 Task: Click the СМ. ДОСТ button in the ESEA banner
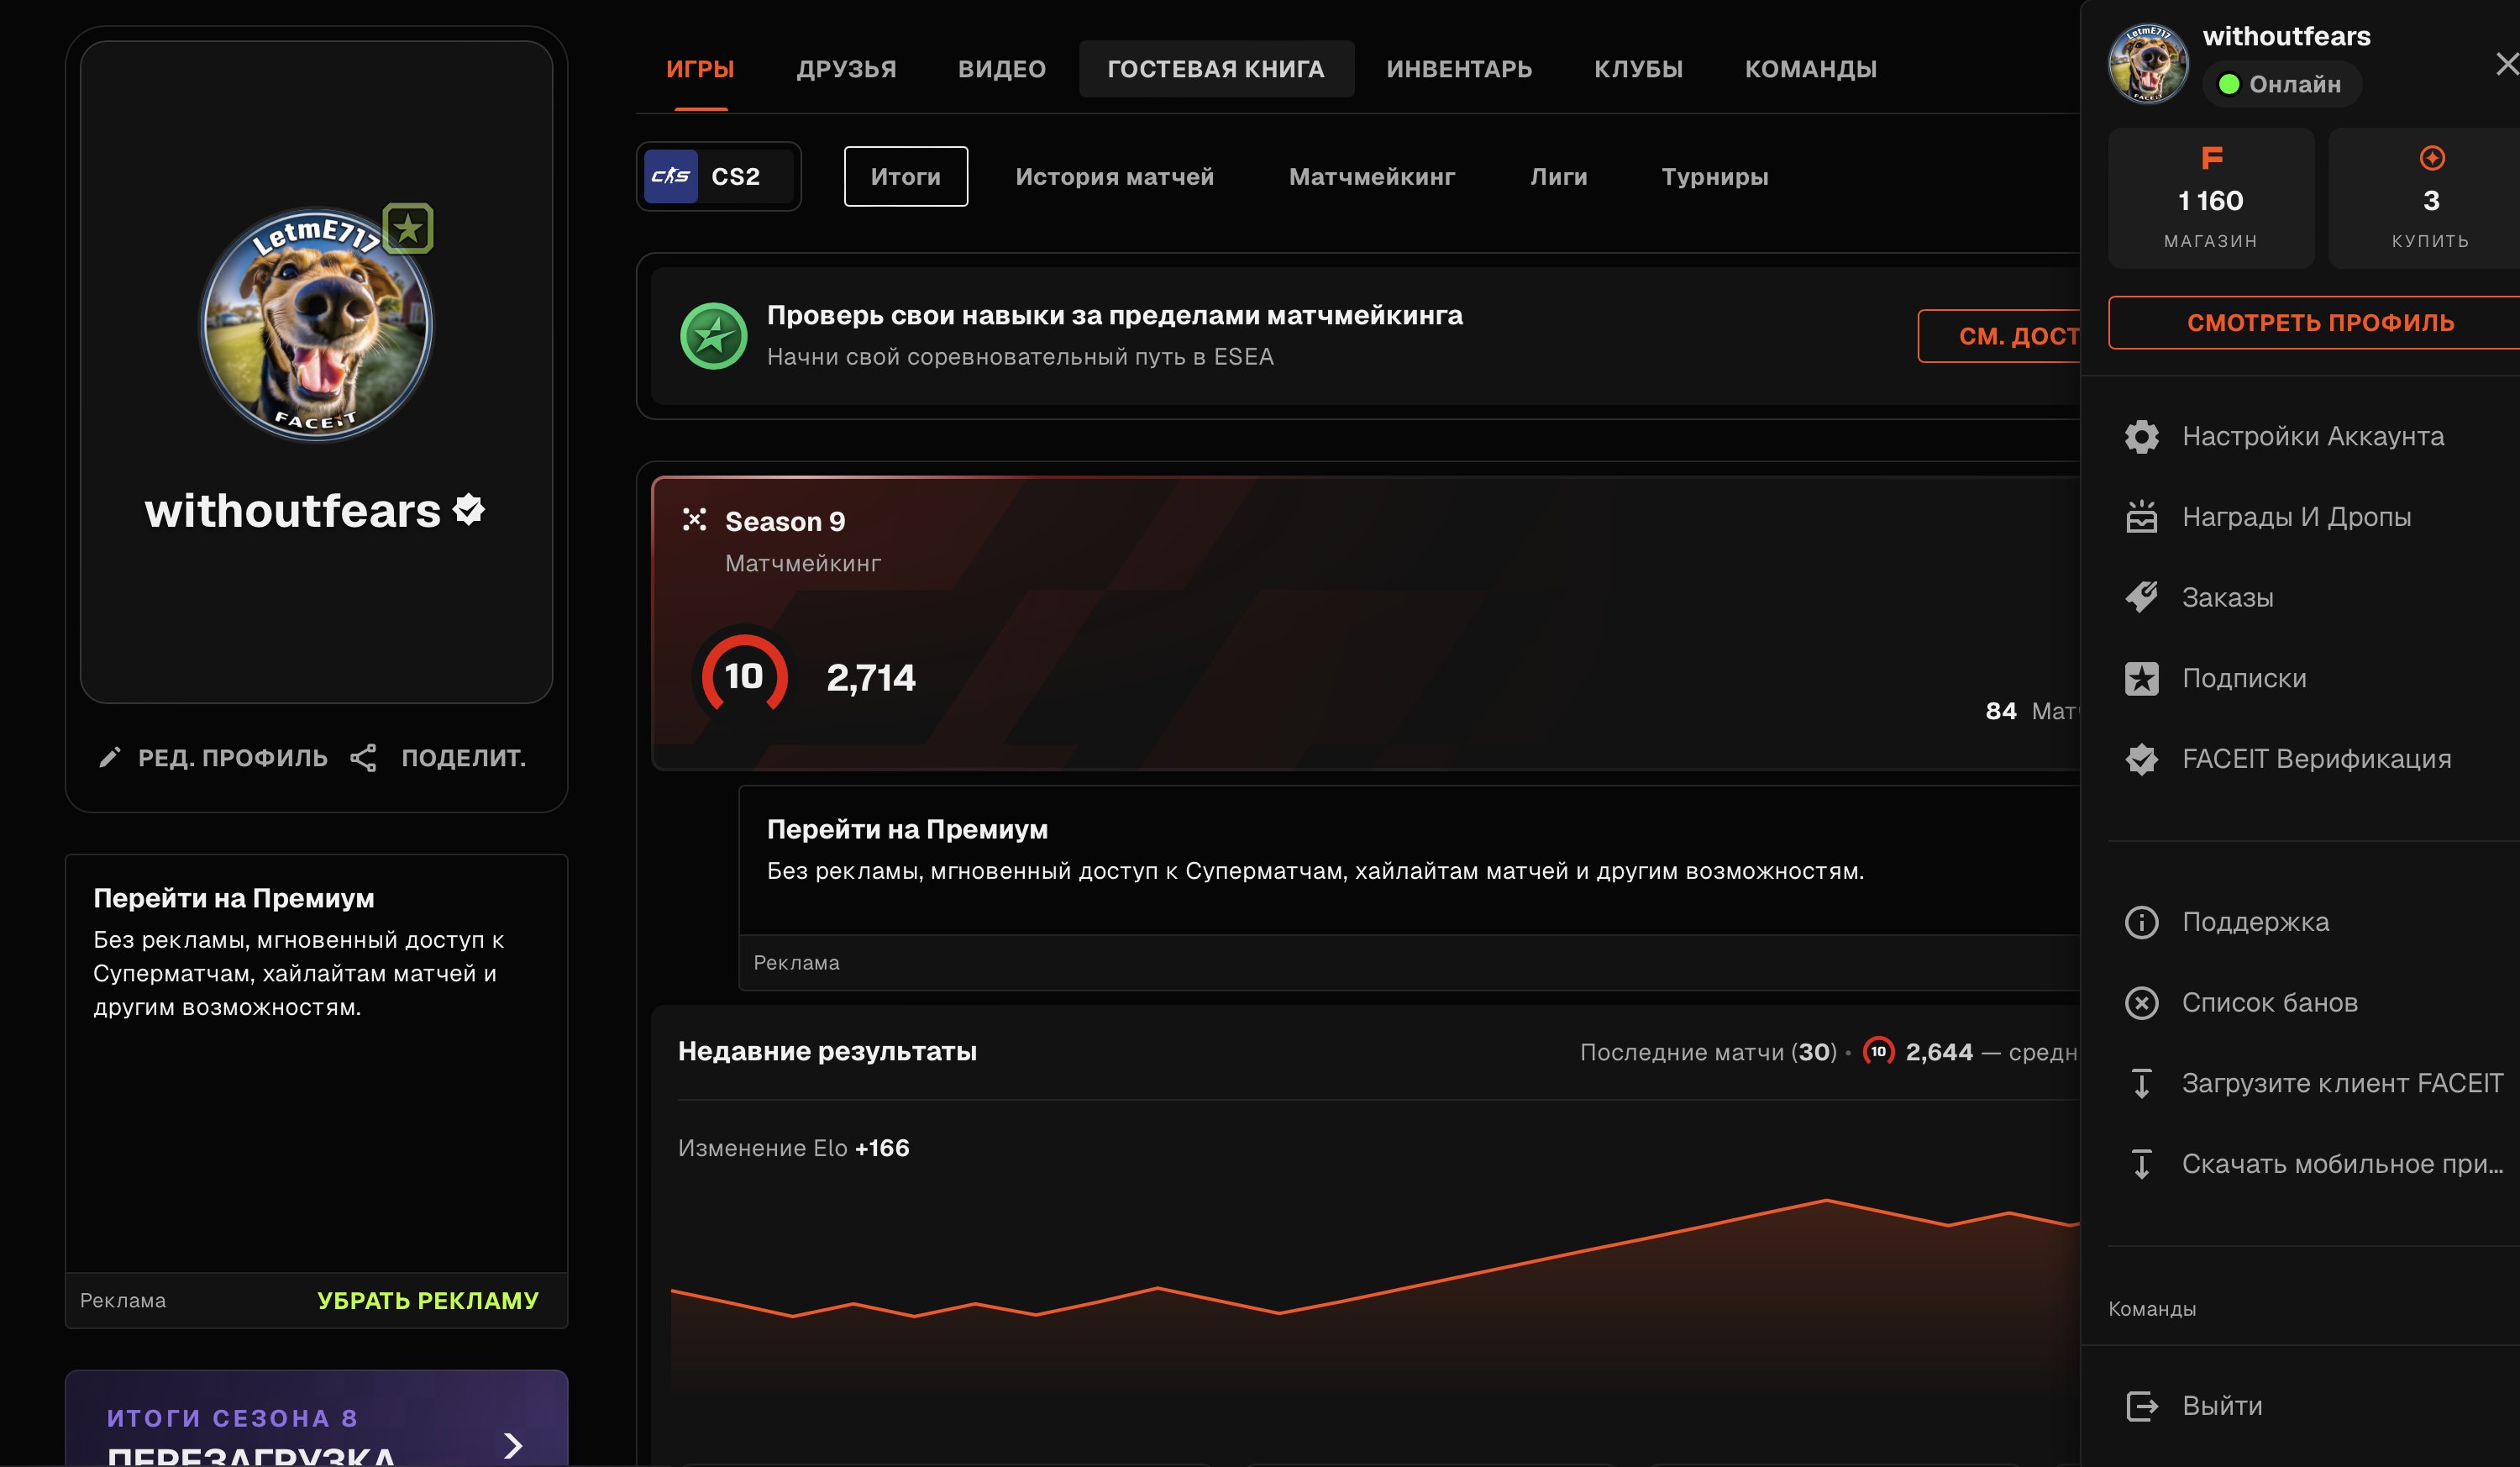(x=1999, y=336)
